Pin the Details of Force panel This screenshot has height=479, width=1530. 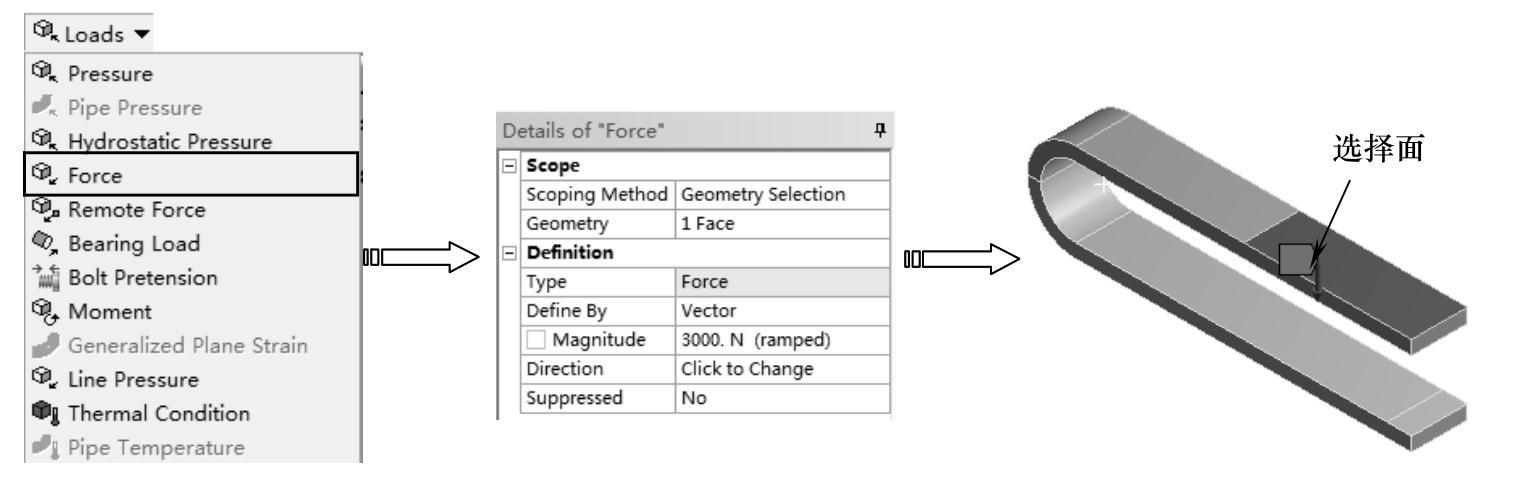pos(878,132)
